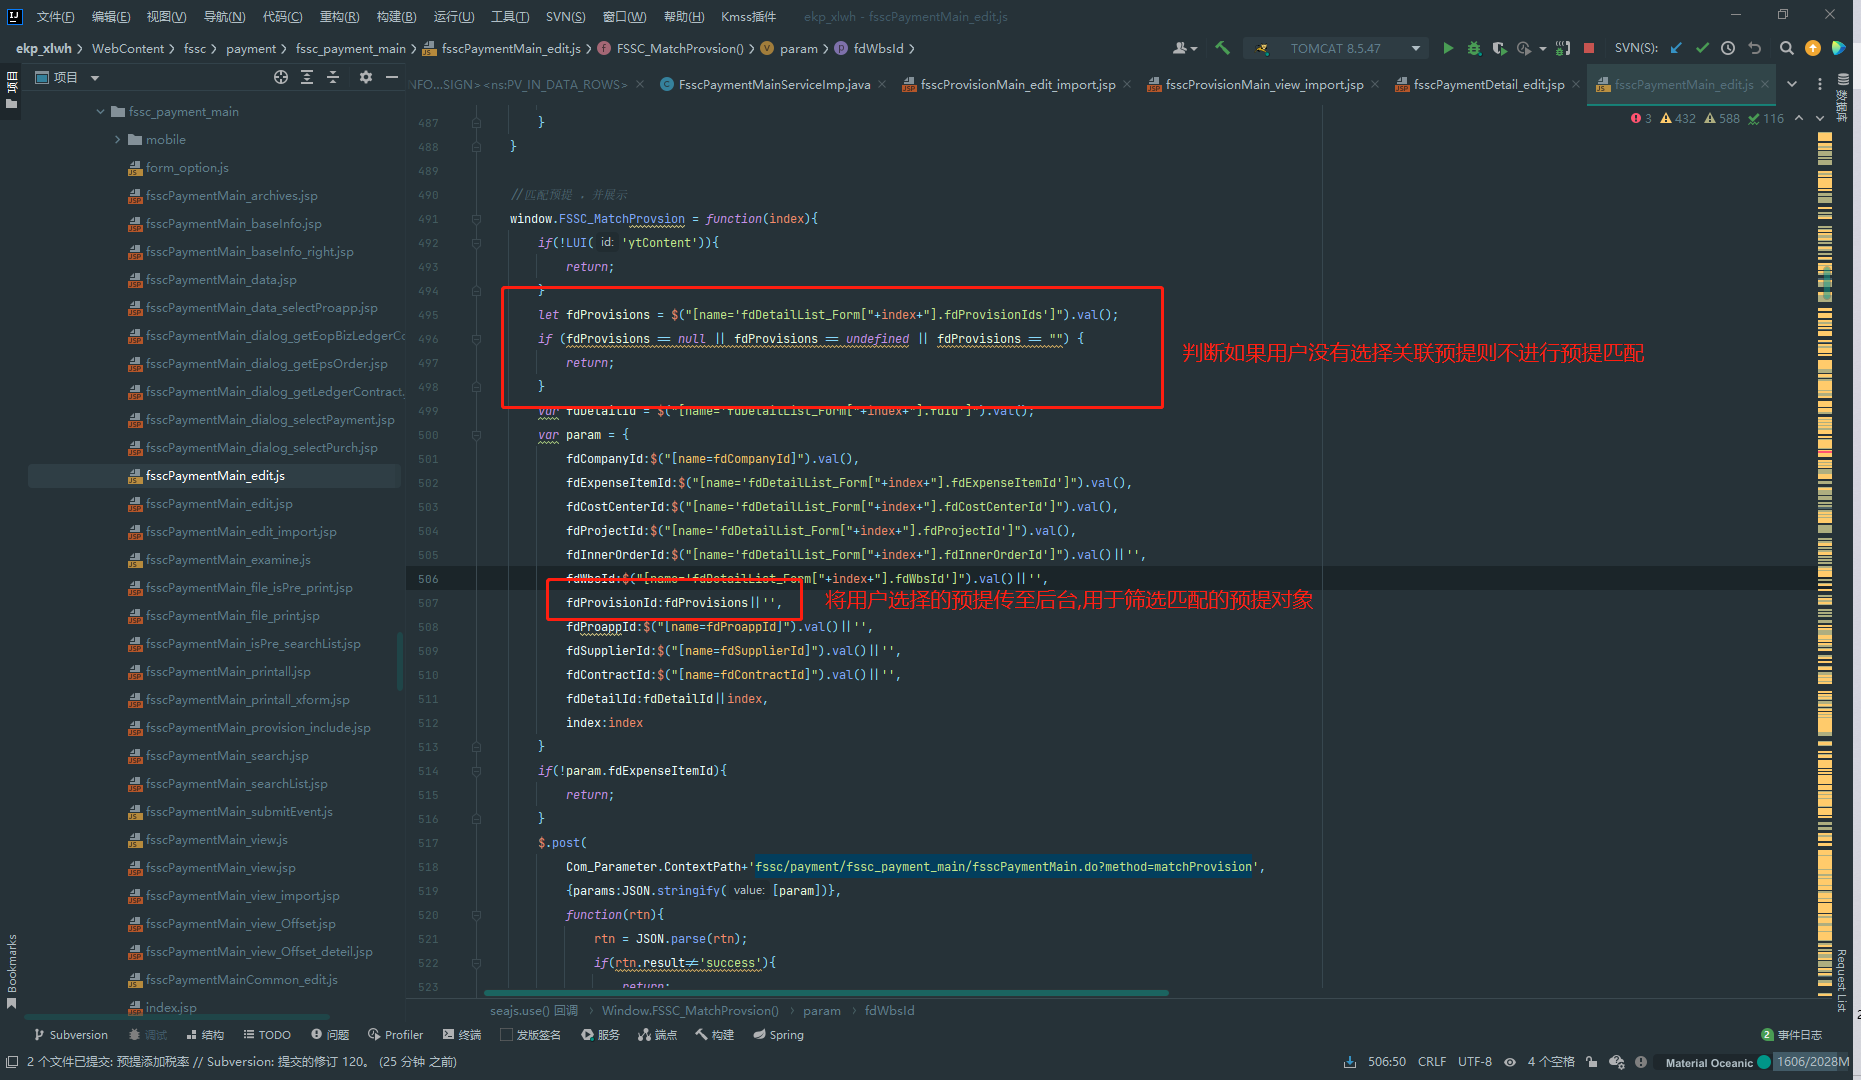Start debugging with the bug icon
Image resolution: width=1861 pixels, height=1080 pixels.
point(1473,48)
